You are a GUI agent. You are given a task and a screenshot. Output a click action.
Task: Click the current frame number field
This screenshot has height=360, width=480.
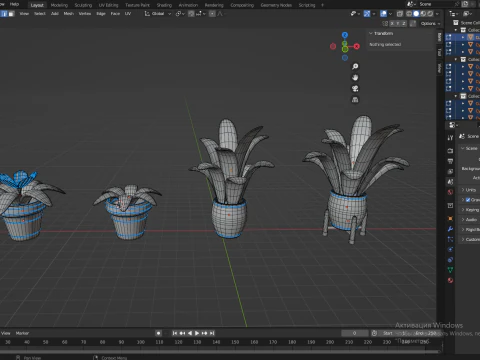pyautogui.click(x=355, y=333)
